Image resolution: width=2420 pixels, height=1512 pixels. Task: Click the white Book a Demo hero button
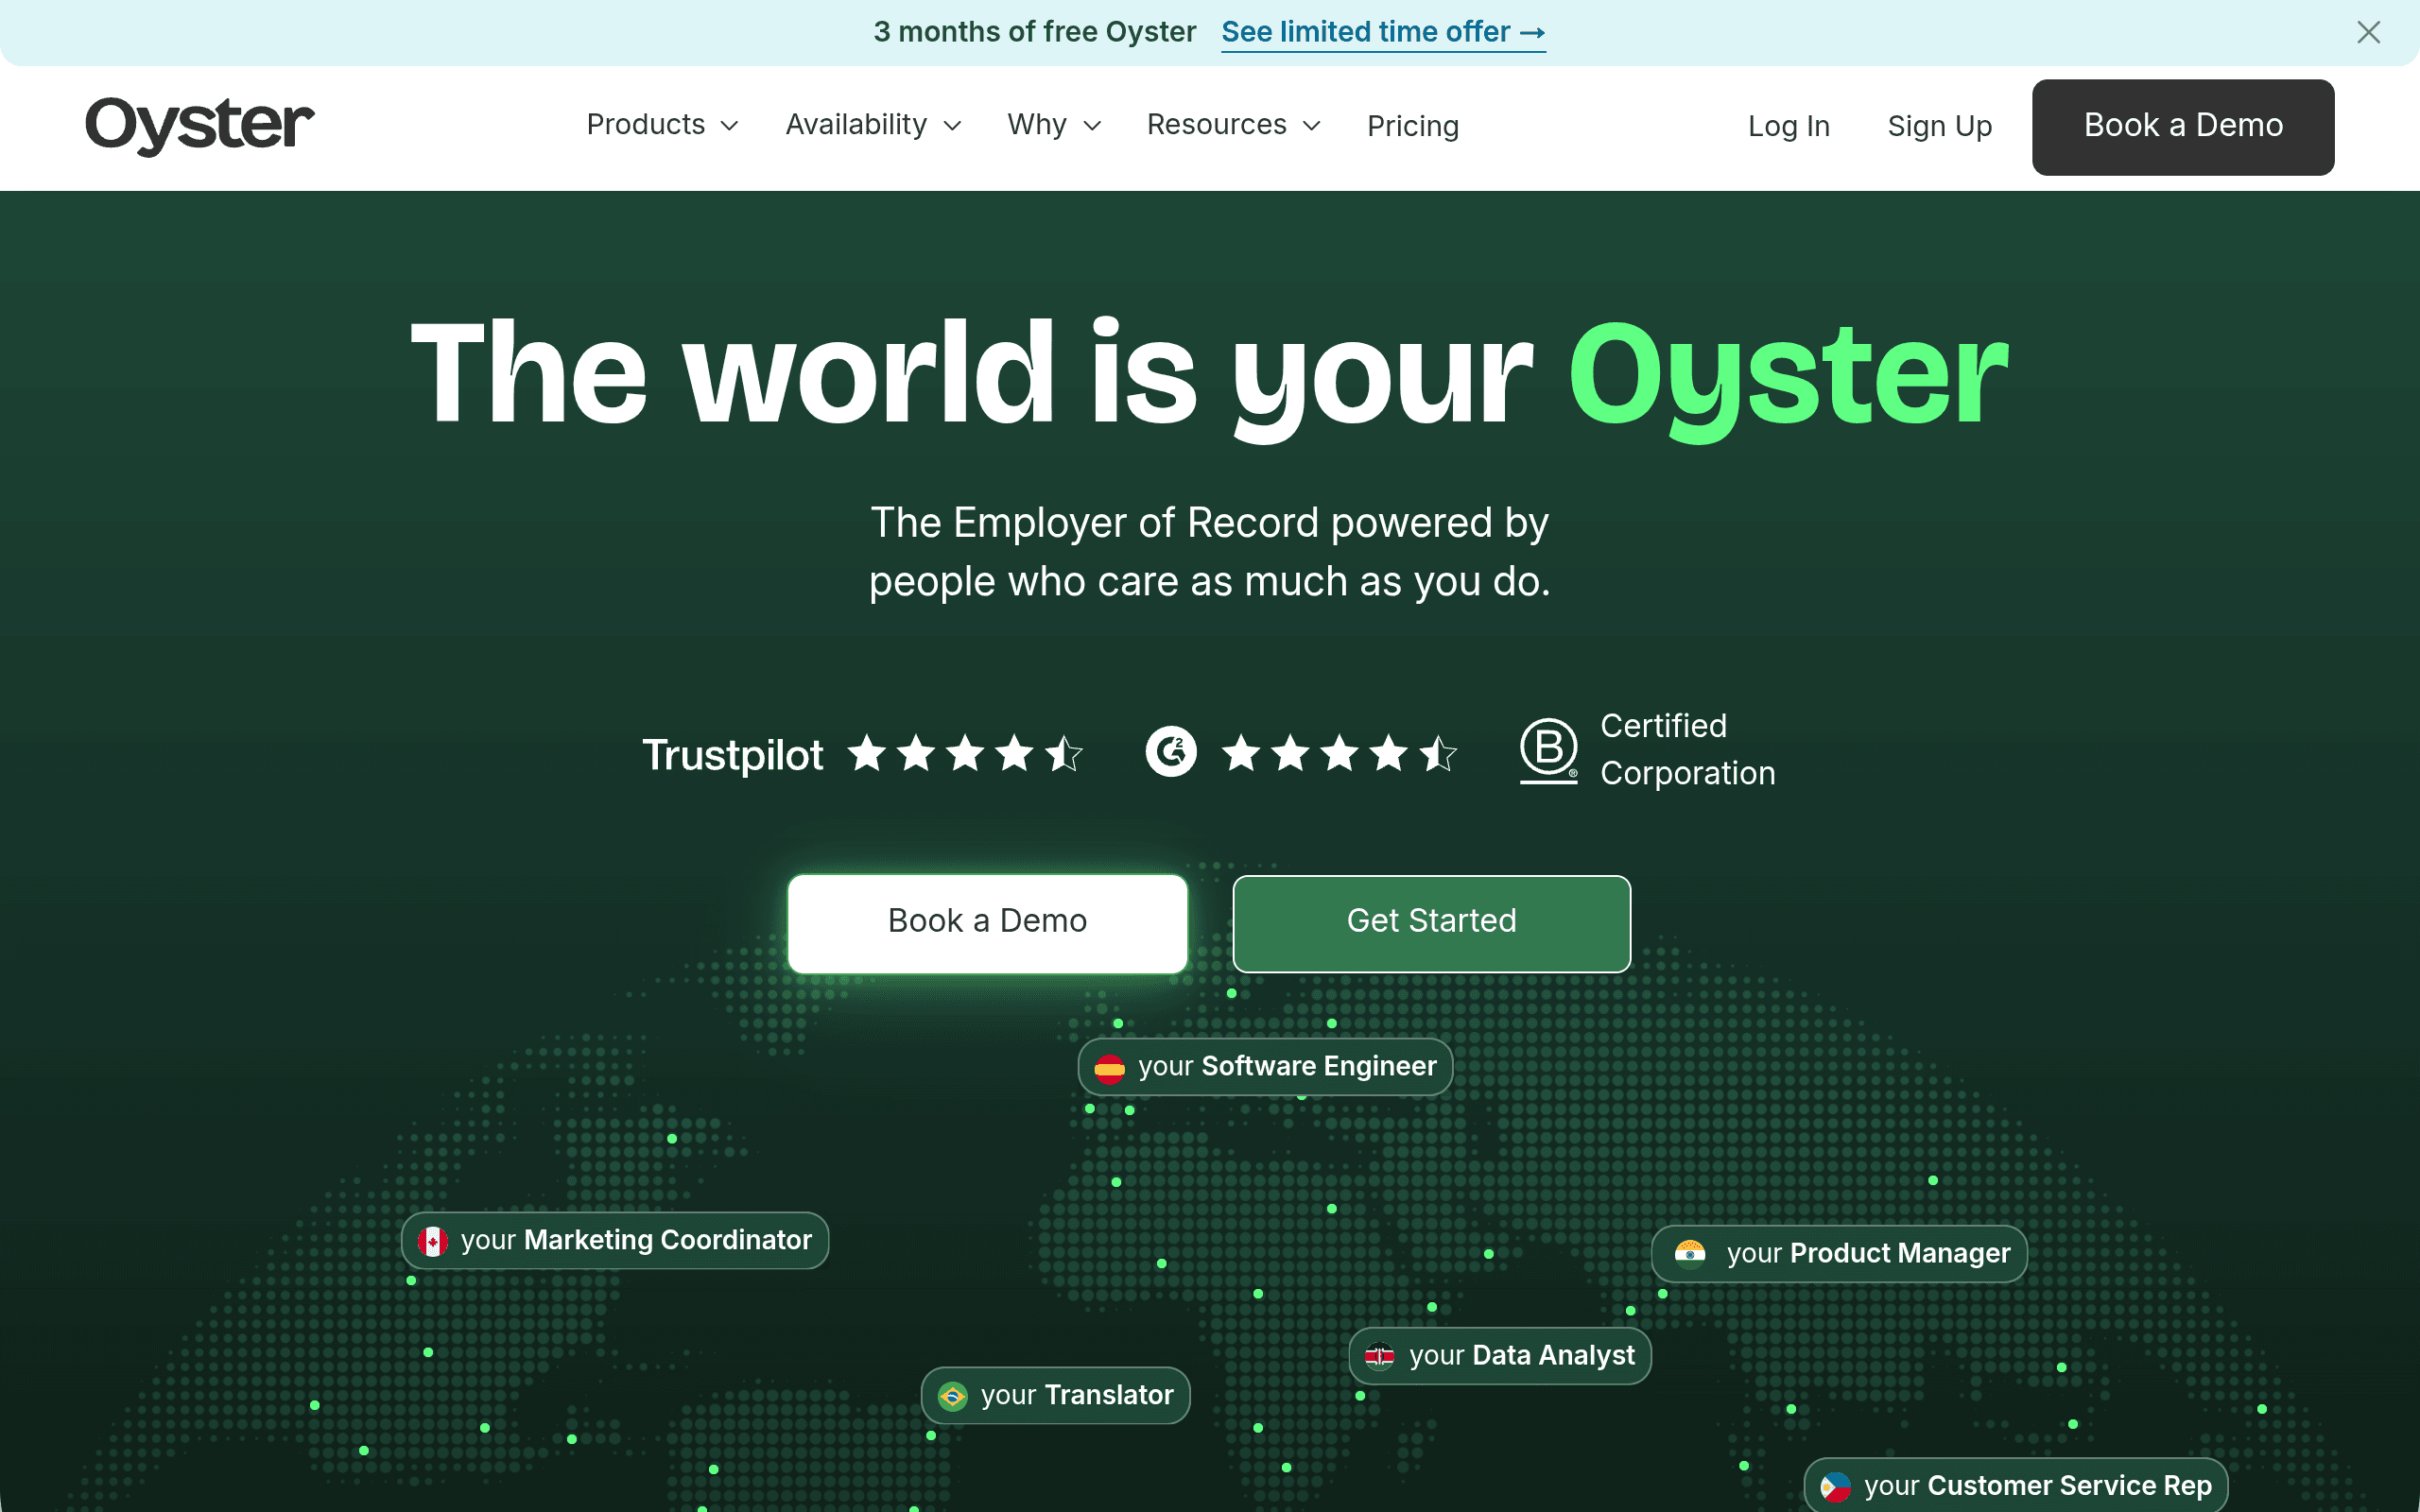[x=987, y=923]
